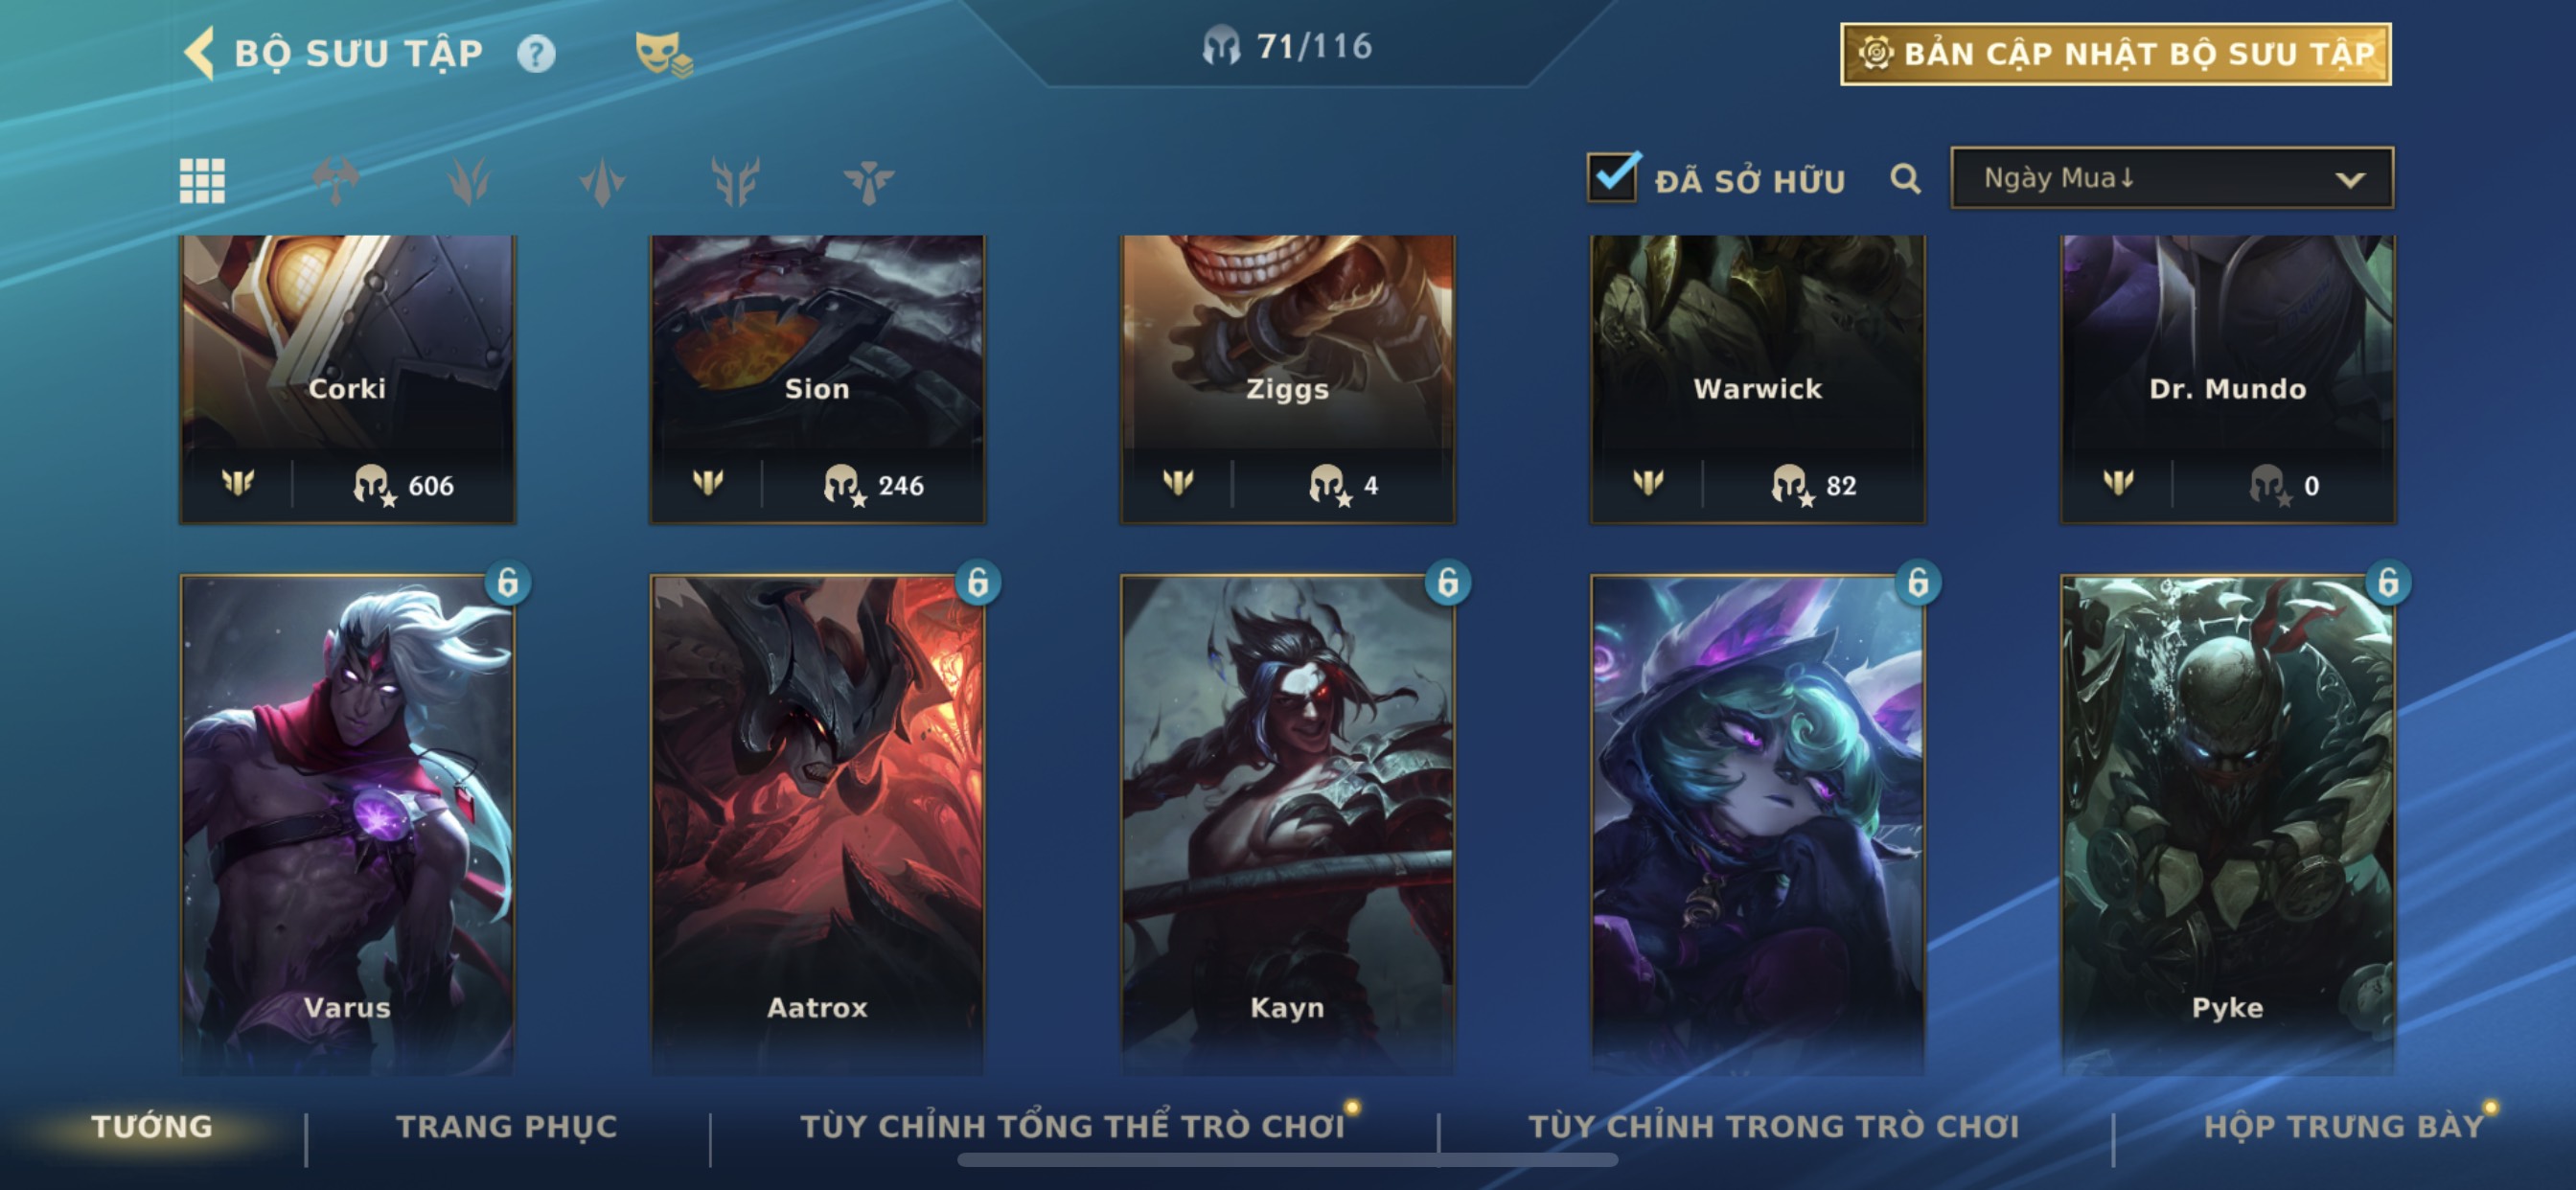Expand the Ngày Mua sort dropdown
This screenshot has width=2576, height=1190.
(x=2172, y=178)
